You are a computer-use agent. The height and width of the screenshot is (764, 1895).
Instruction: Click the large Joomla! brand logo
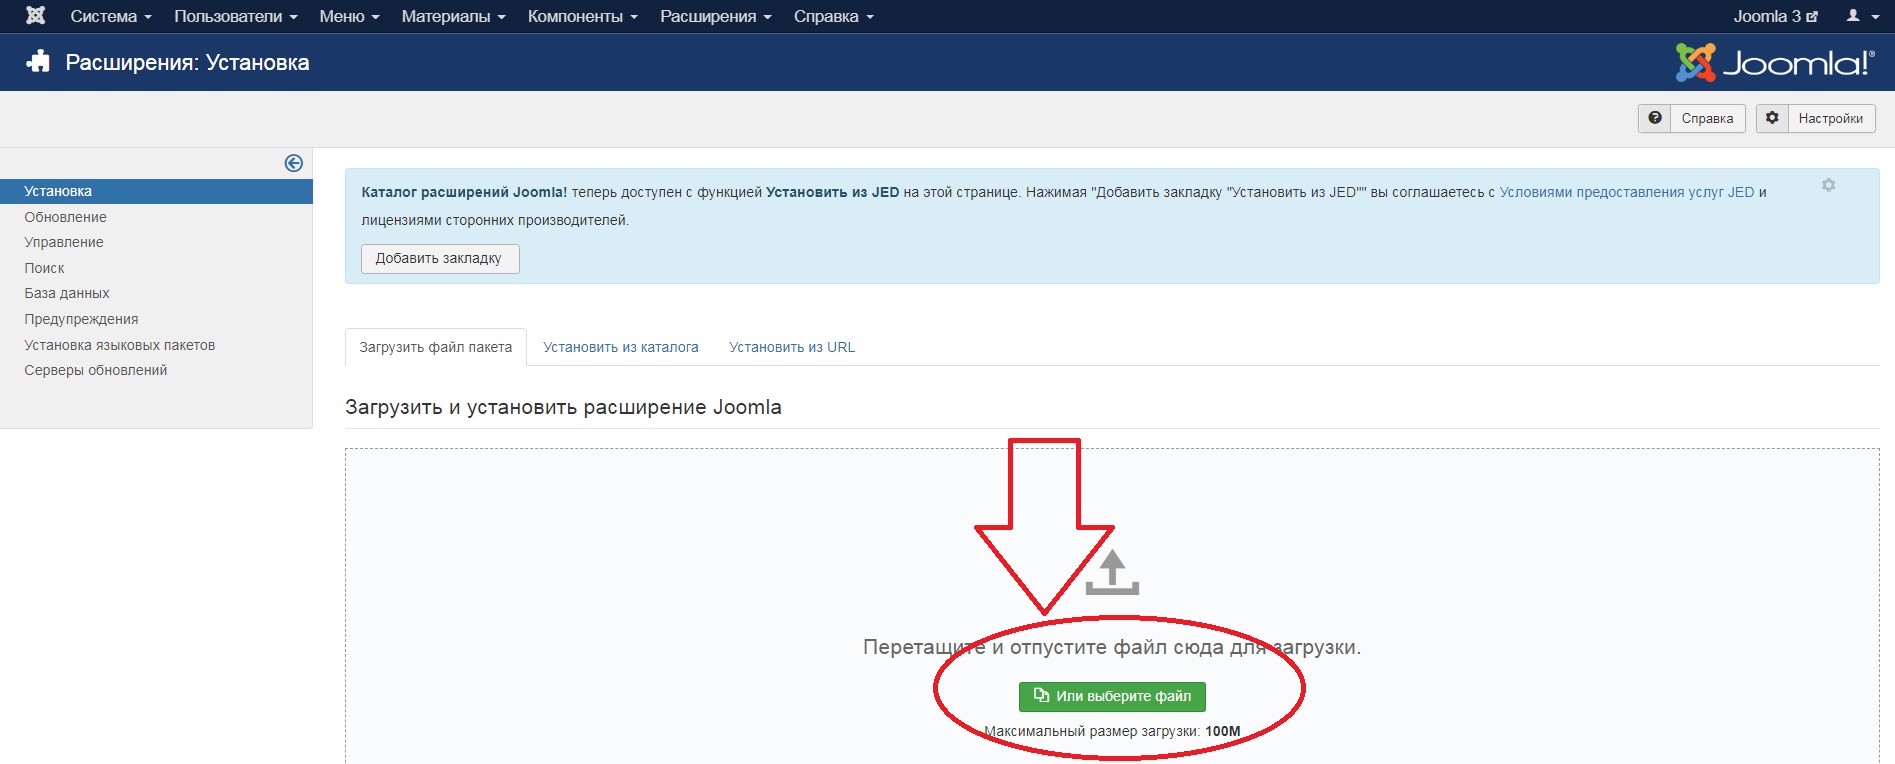pos(1776,62)
